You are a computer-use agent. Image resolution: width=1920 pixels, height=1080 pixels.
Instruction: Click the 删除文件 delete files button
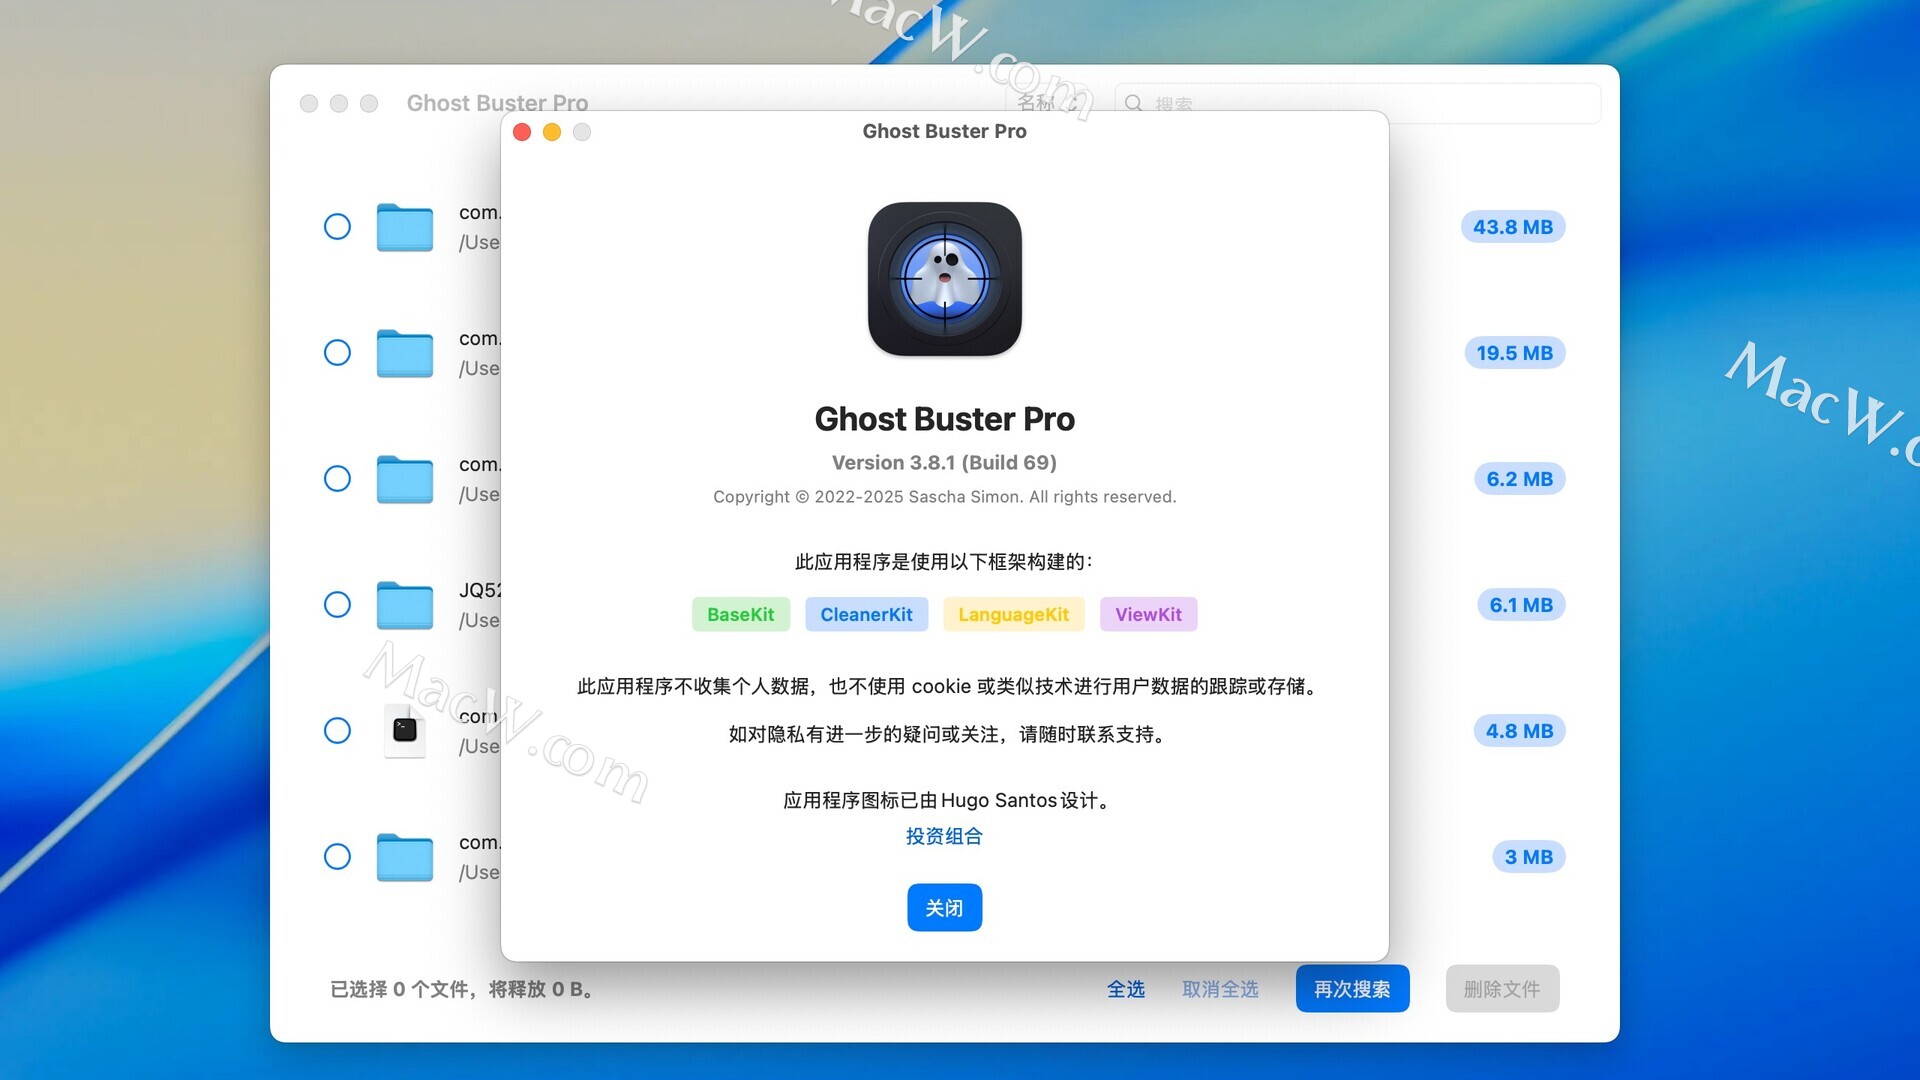pos(1502,989)
